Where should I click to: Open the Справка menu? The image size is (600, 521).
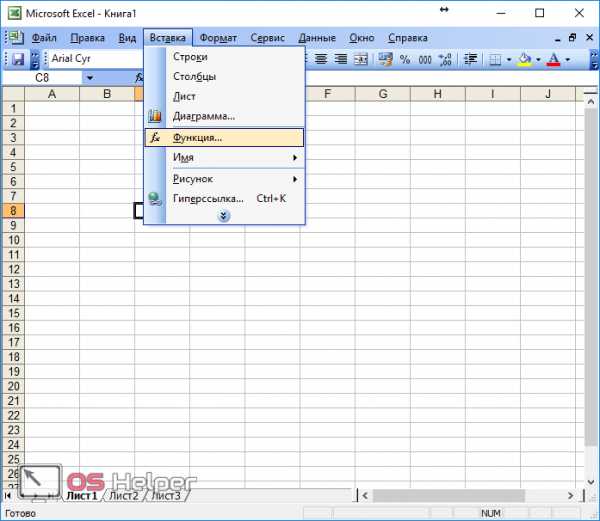click(408, 38)
